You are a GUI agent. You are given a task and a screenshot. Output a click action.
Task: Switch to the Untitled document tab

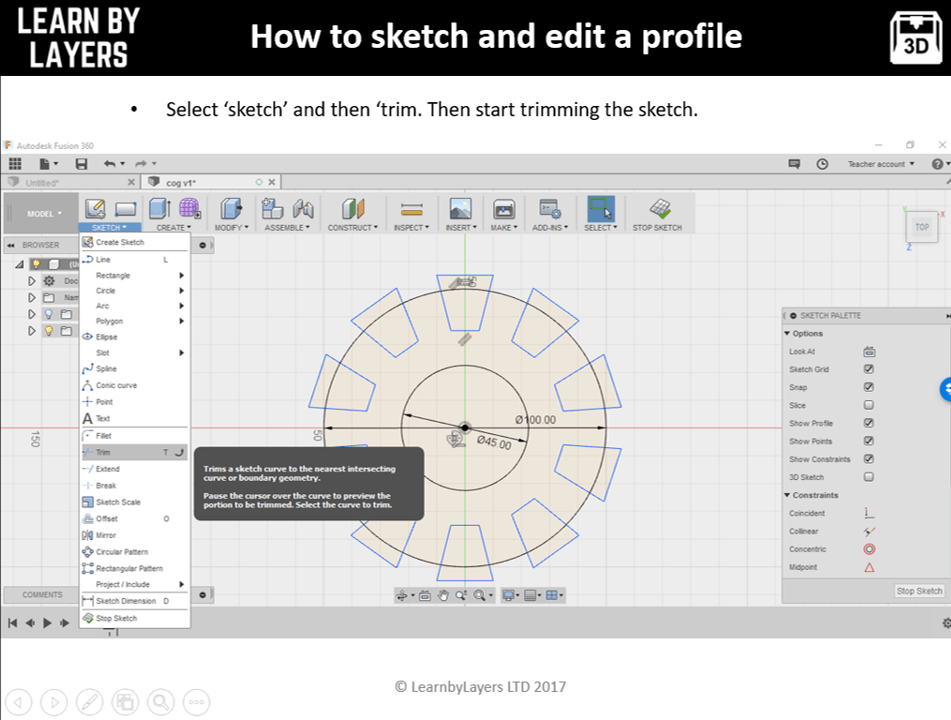coord(43,183)
